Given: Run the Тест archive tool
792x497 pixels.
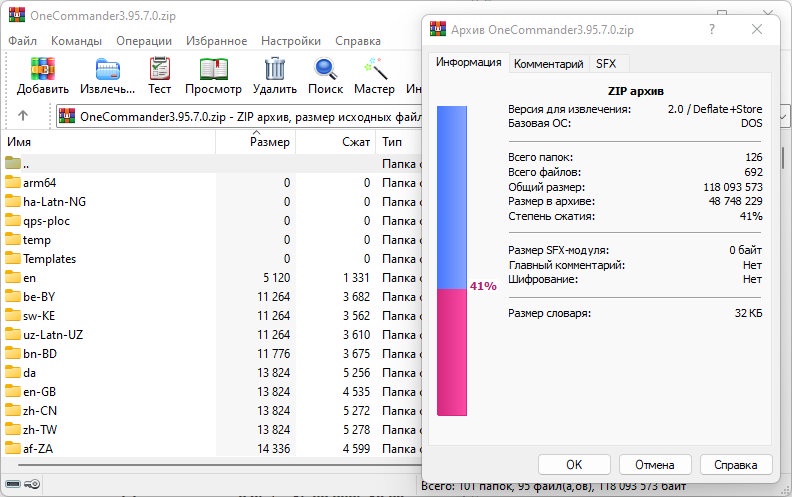Looking at the screenshot, I should point(160,70).
